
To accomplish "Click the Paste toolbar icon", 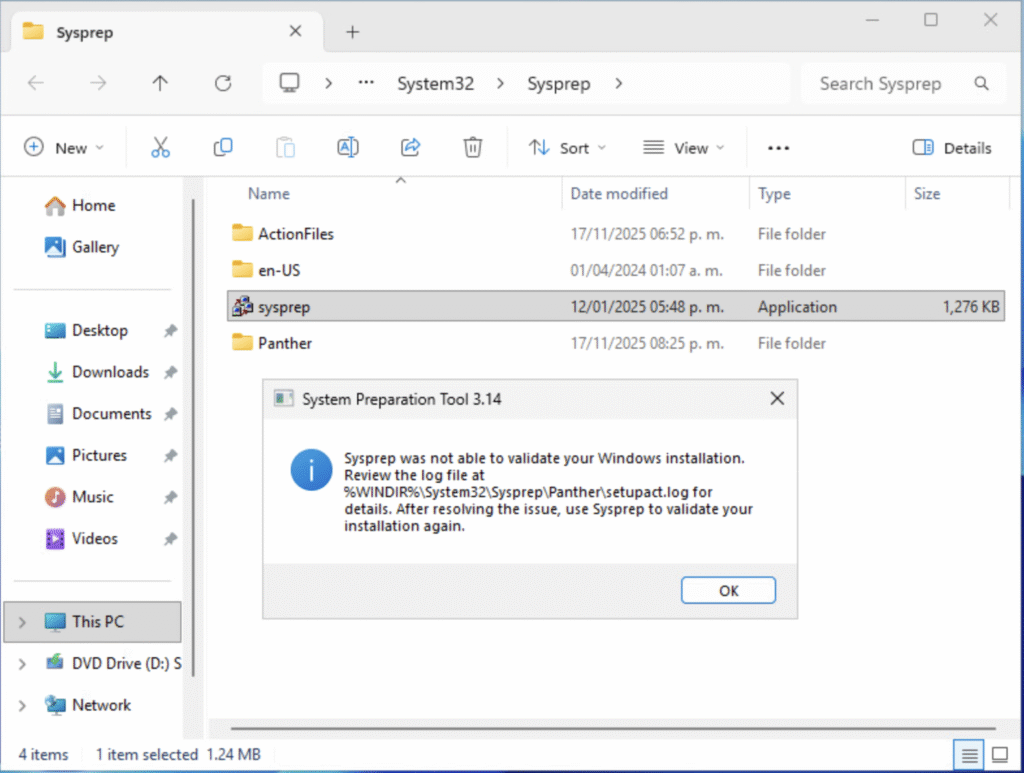I will click(x=285, y=147).
